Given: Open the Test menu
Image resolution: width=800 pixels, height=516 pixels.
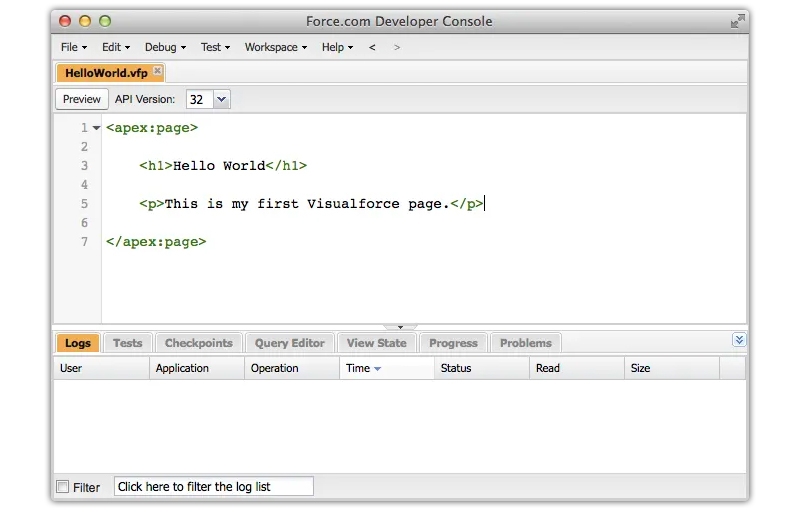Looking at the screenshot, I should [x=215, y=47].
